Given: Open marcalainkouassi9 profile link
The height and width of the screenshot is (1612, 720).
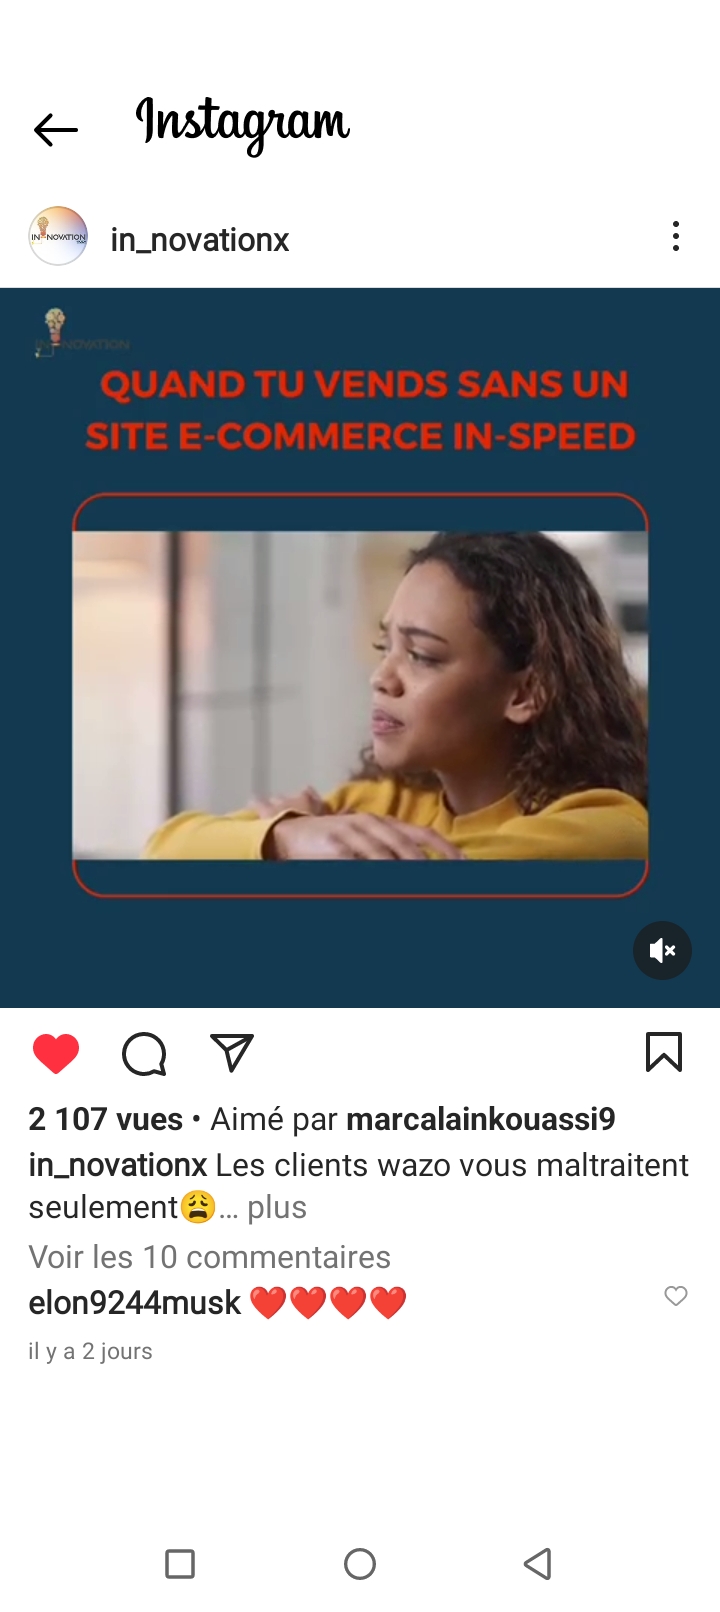Looking at the screenshot, I should click(x=481, y=1119).
